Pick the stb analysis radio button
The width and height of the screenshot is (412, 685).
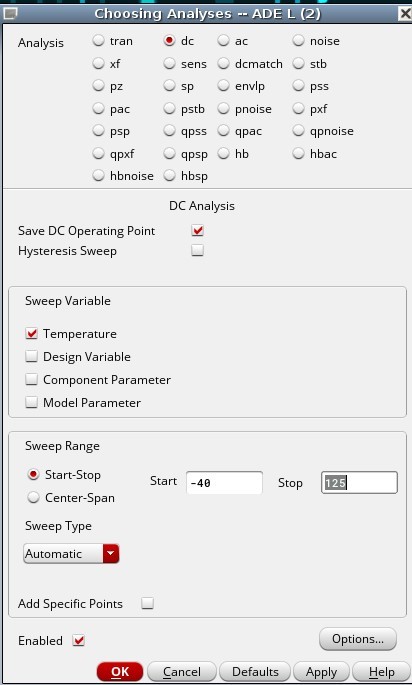[x=298, y=64]
